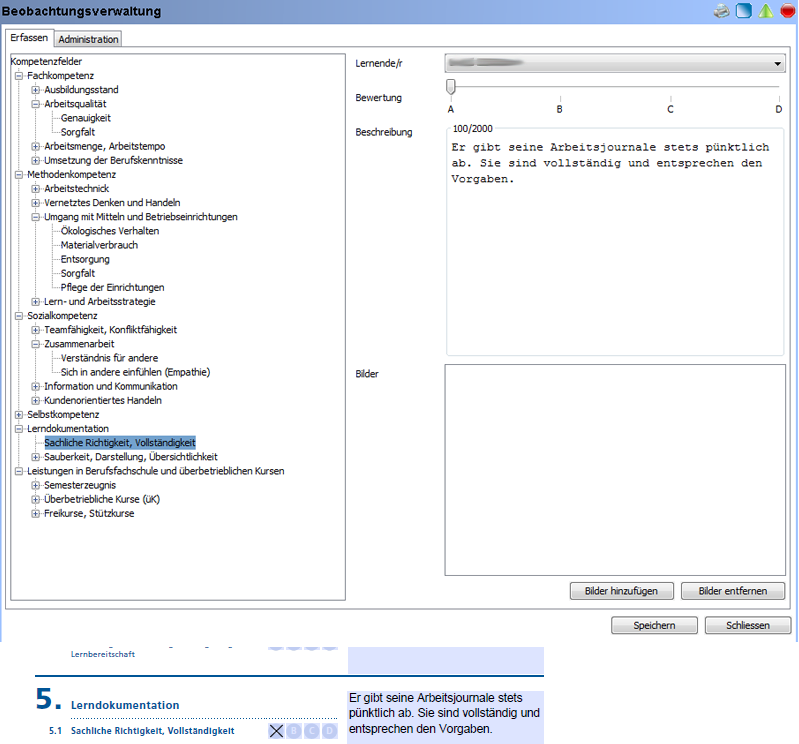Collapse the Zusammenarbeit node

[x=35, y=344]
